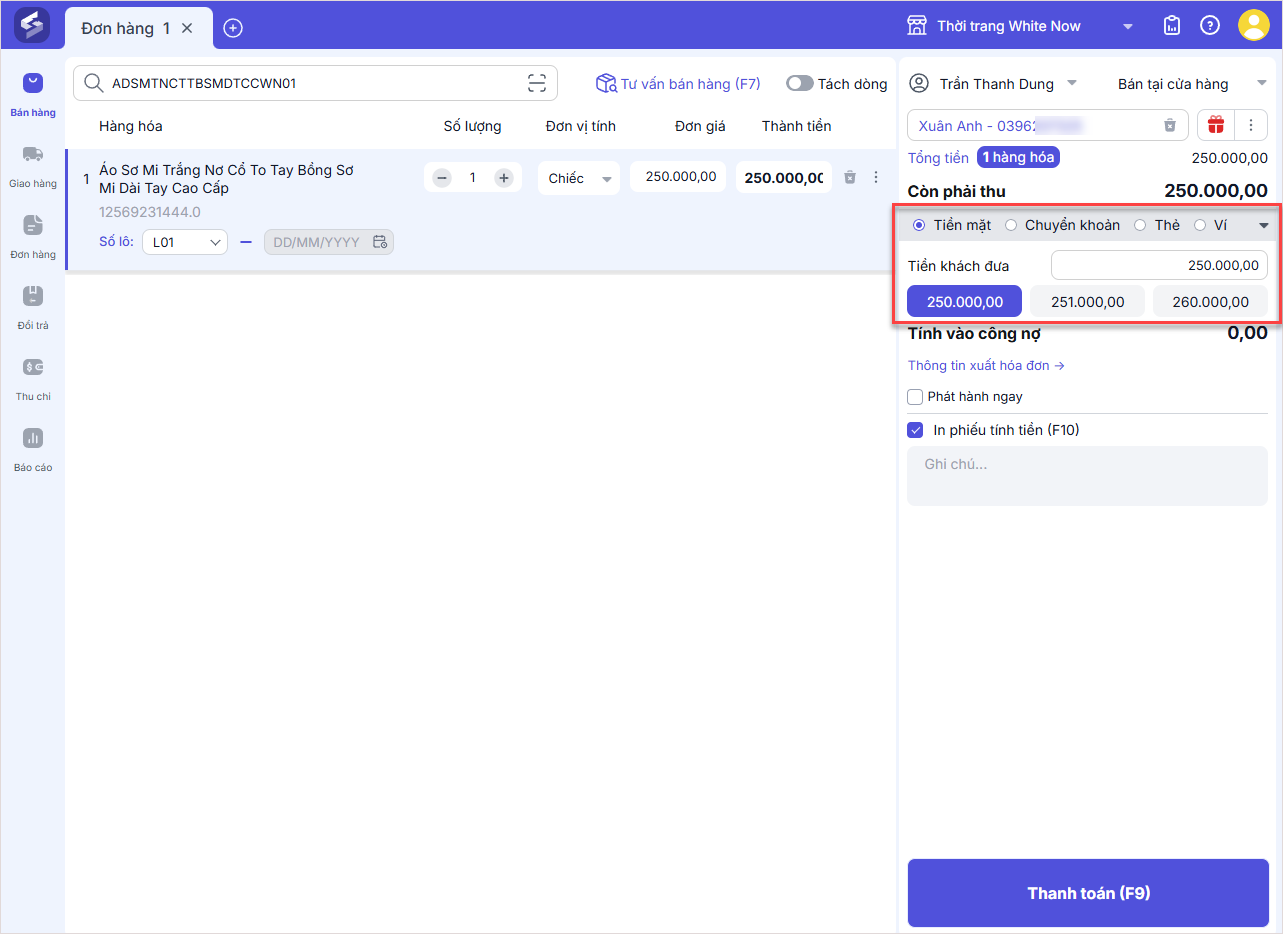Open the expiry date calendar picker

[380, 242]
